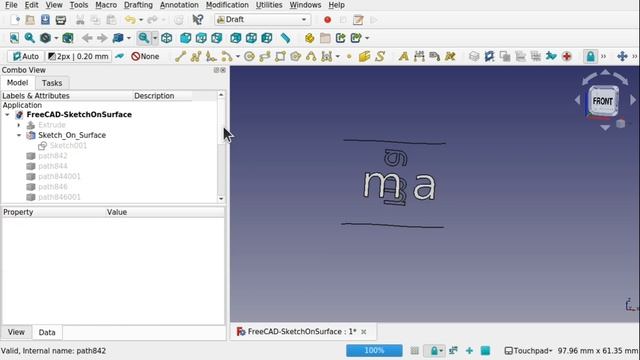This screenshot has width=640, height=360.
Task: Select the Draft Text 'A' tool
Action: tap(404, 56)
